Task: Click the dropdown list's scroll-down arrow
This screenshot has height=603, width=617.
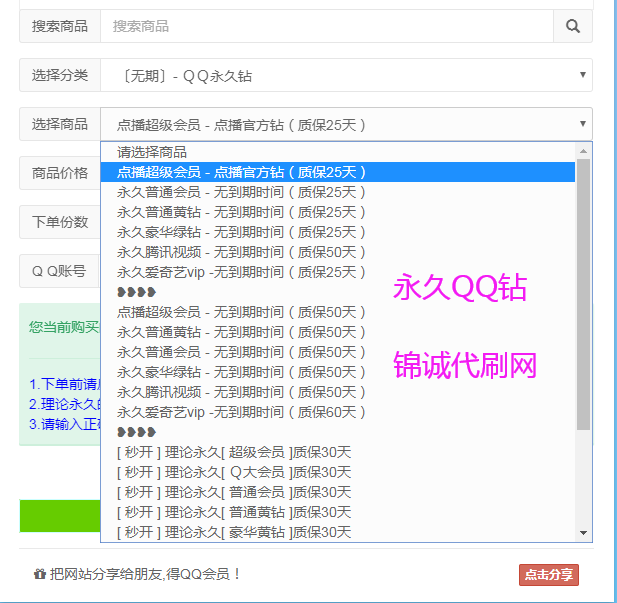Action: point(584,533)
